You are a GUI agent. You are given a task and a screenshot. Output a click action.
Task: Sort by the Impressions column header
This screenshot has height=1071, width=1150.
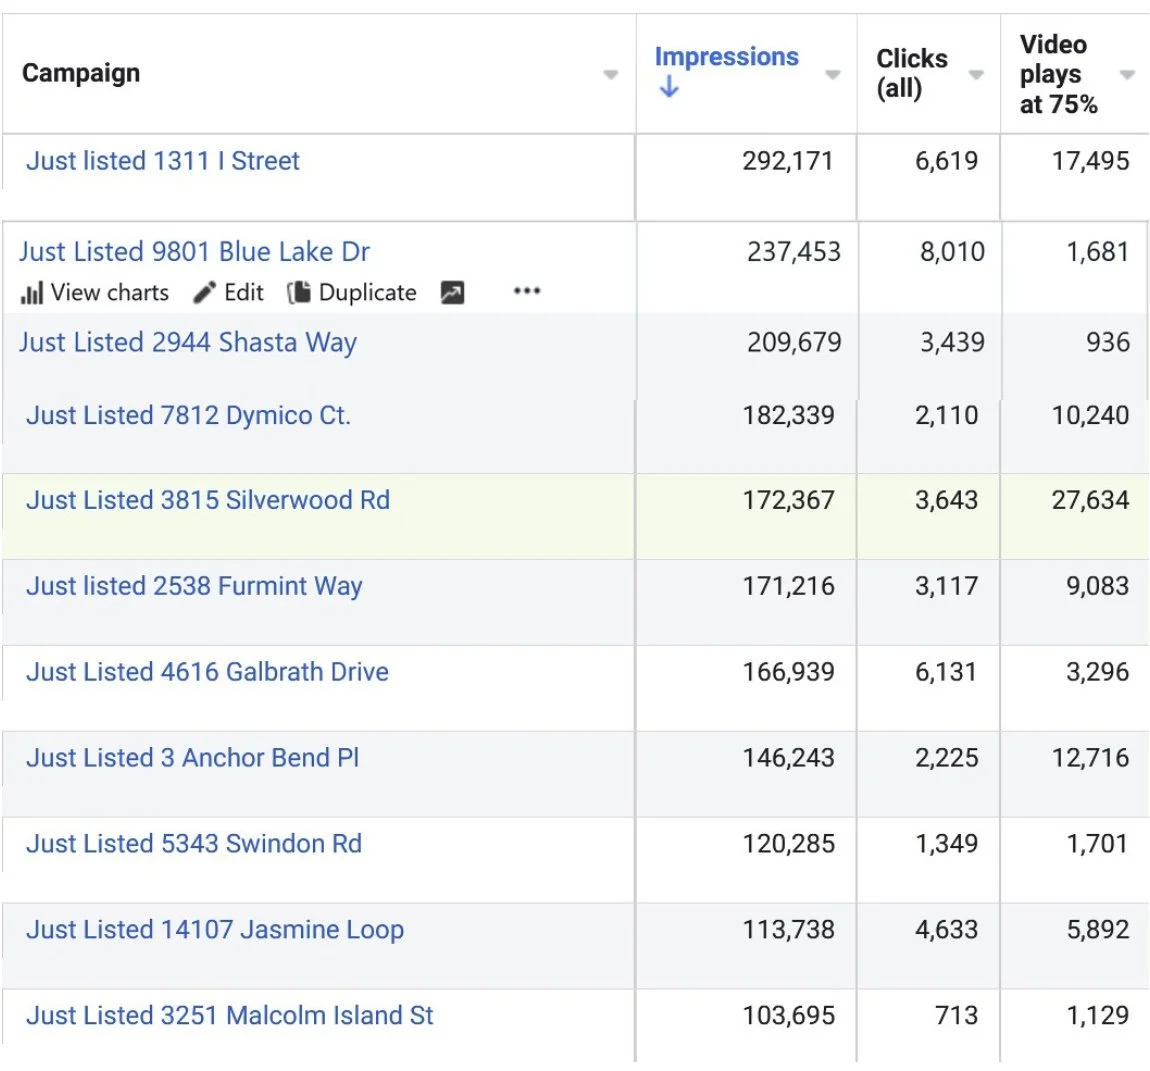pos(726,56)
